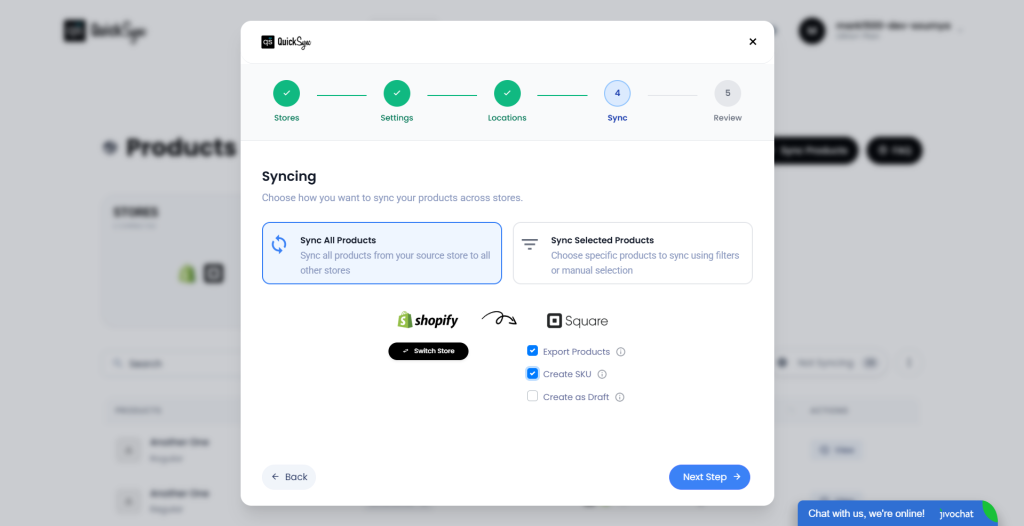
Task: Show info for Create as Draft
Action: click(620, 397)
